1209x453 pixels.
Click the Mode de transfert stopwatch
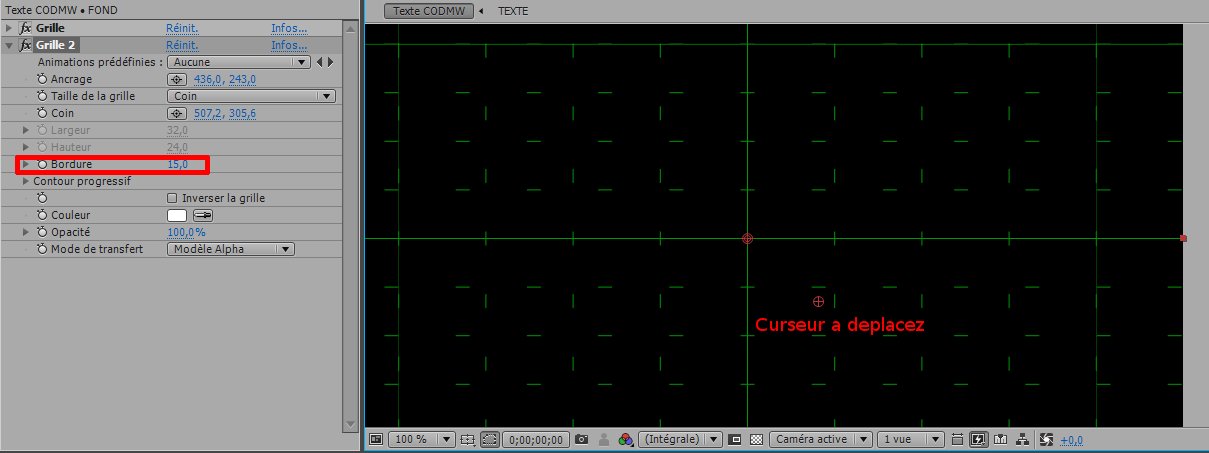tap(42, 249)
